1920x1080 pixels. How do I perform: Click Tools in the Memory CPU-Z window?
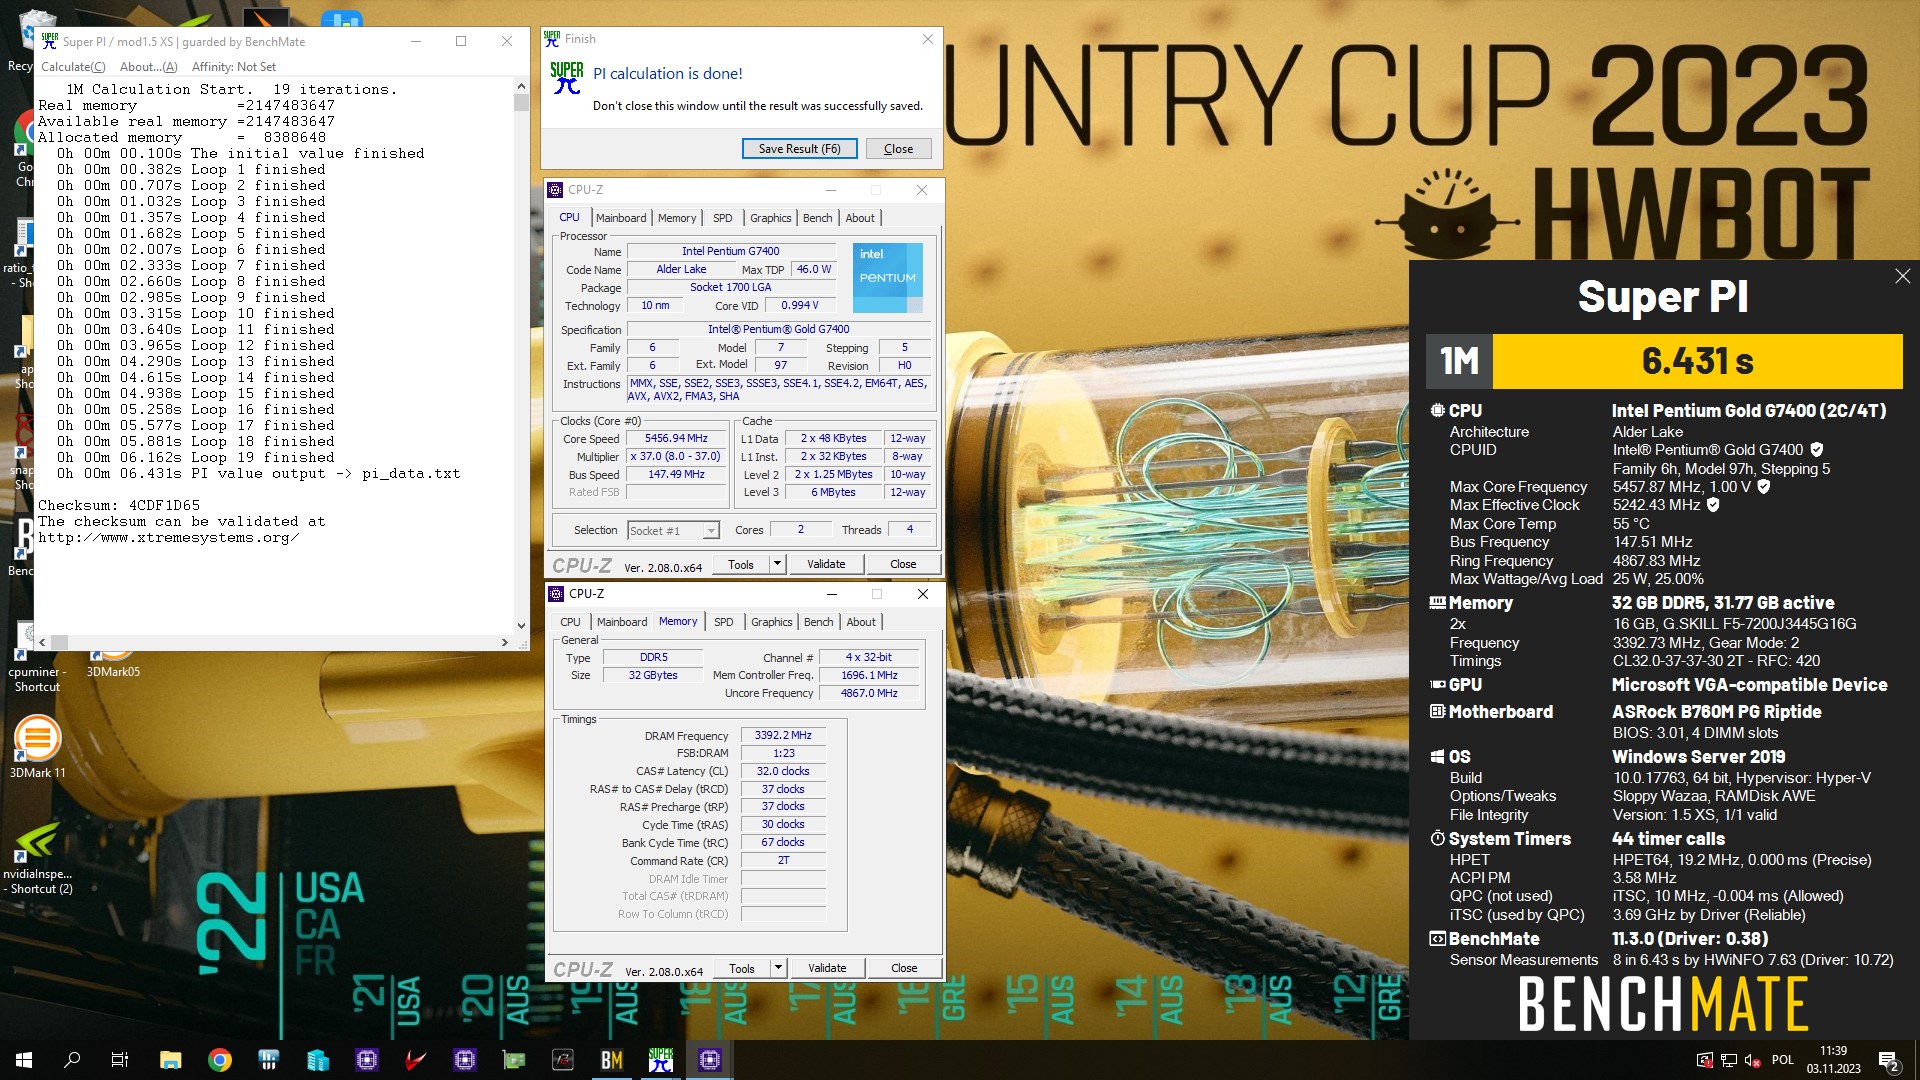click(x=742, y=968)
